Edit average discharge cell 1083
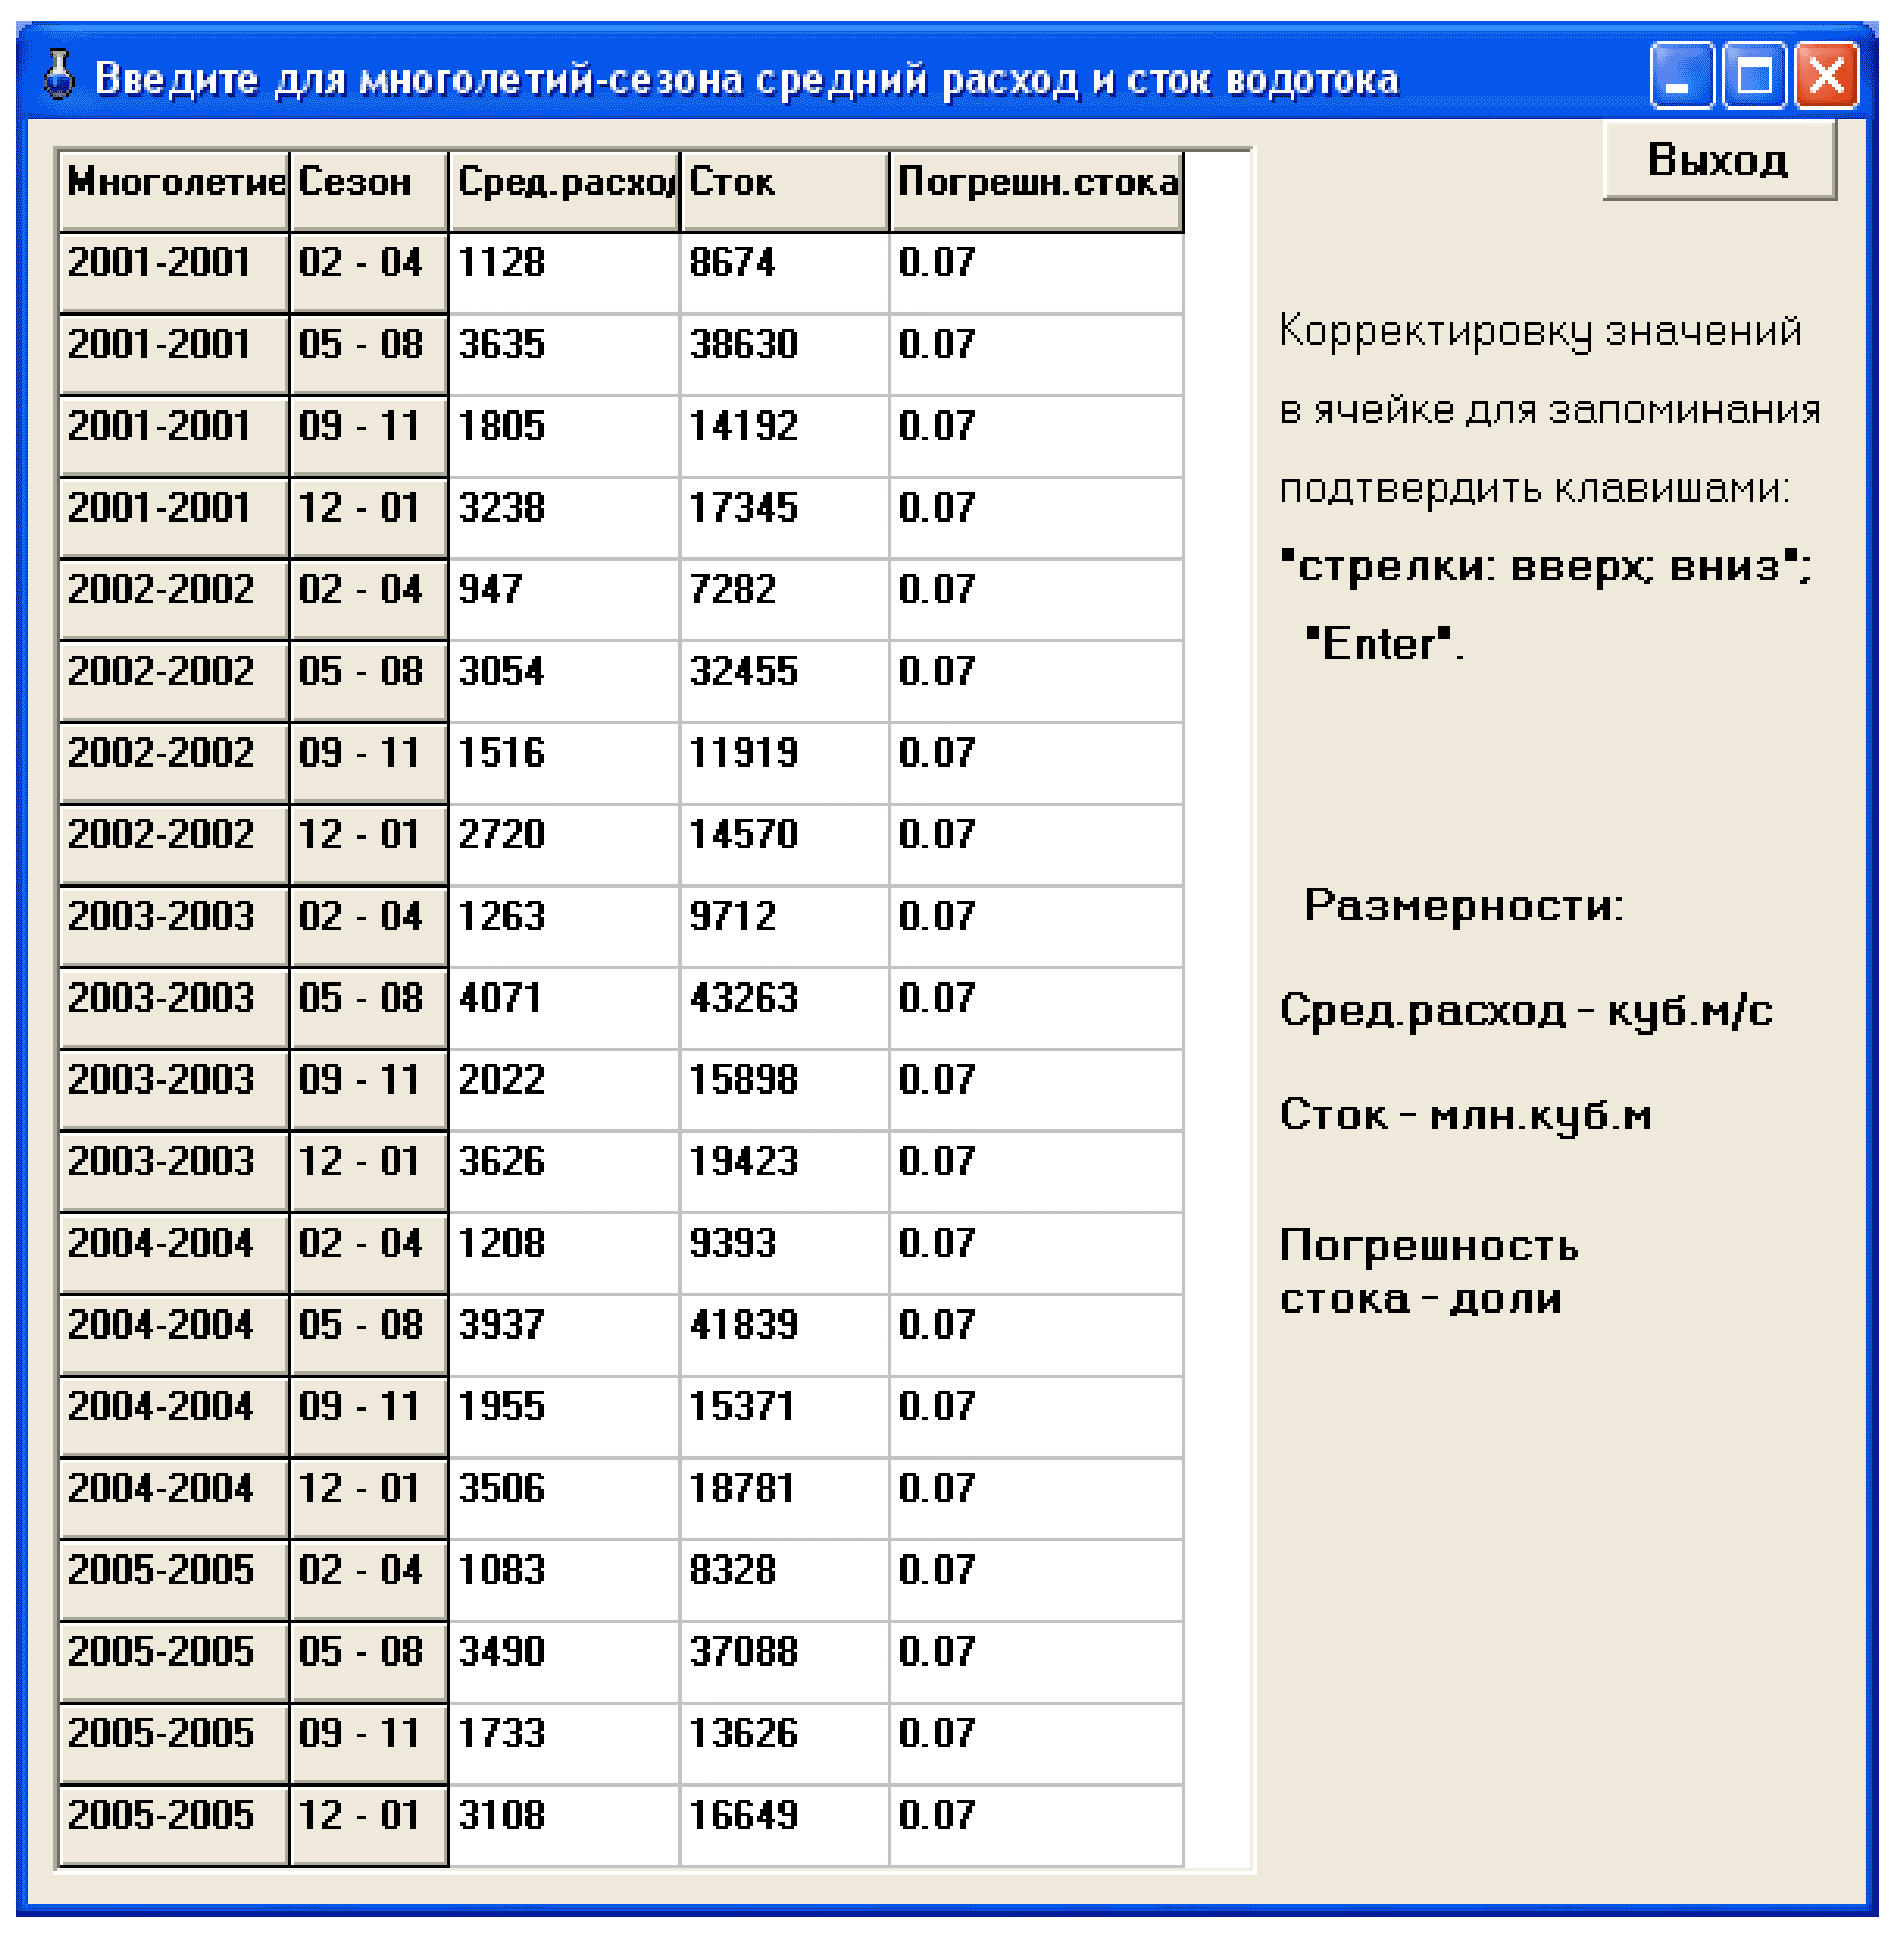The height and width of the screenshot is (1938, 1900). point(564,1581)
